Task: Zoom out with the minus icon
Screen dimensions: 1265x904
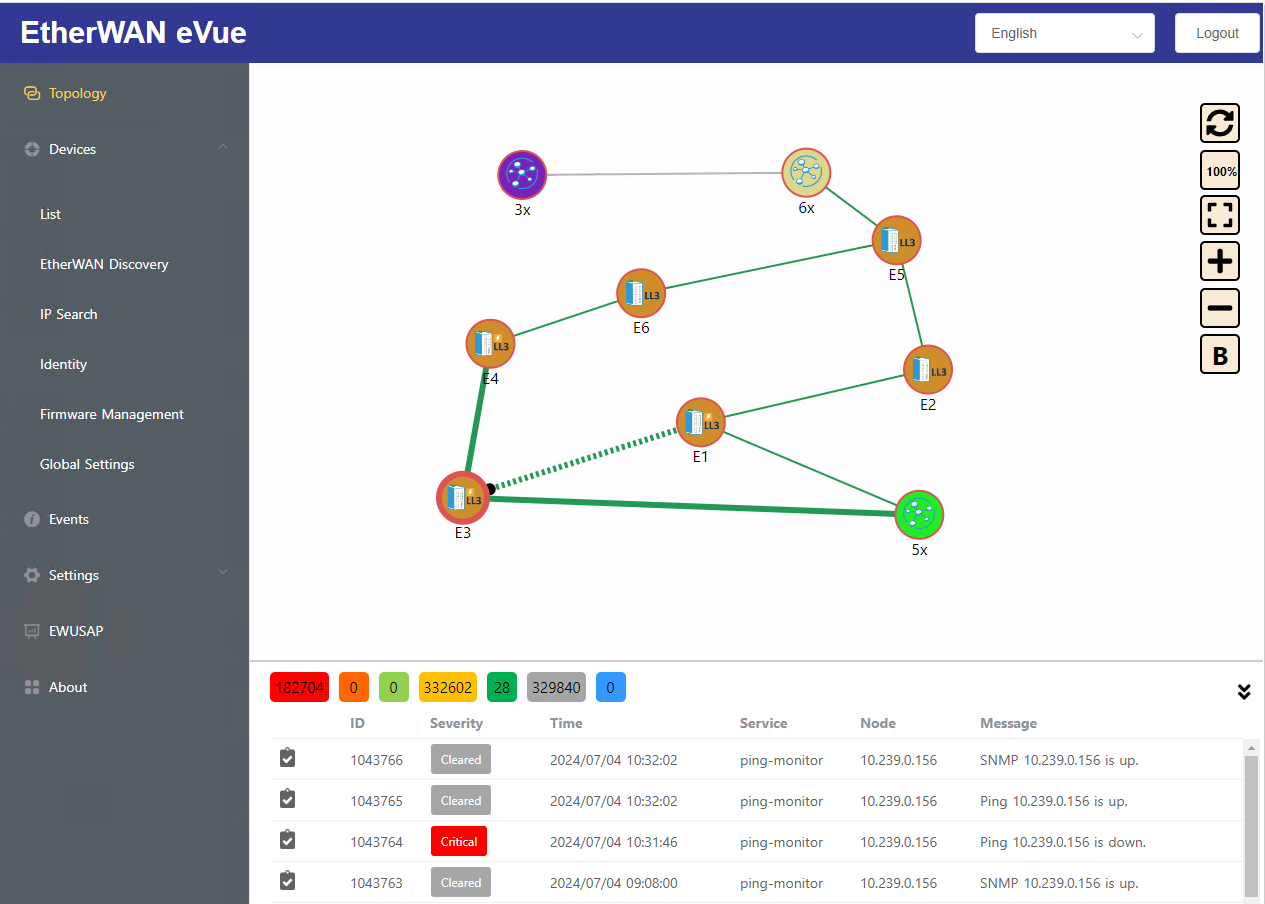Action: pyautogui.click(x=1219, y=308)
